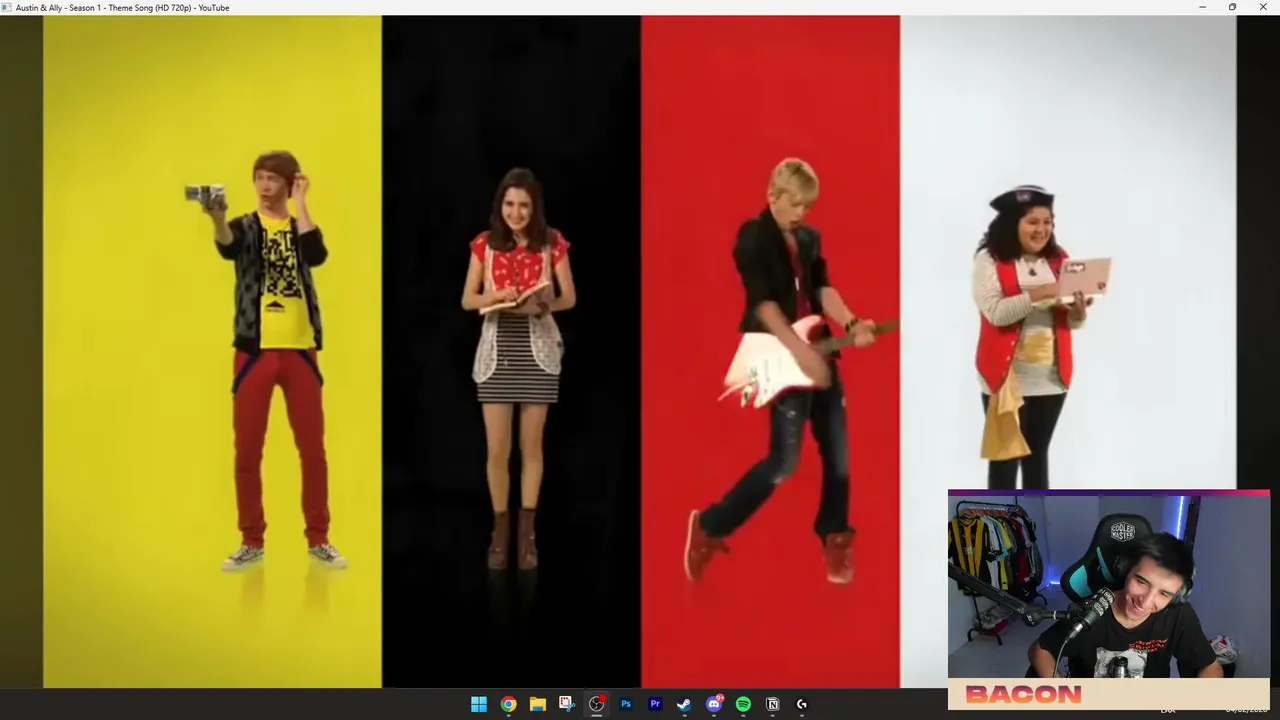1280x720 pixels.
Task: Open File Explorer from the taskbar
Action: coord(537,704)
